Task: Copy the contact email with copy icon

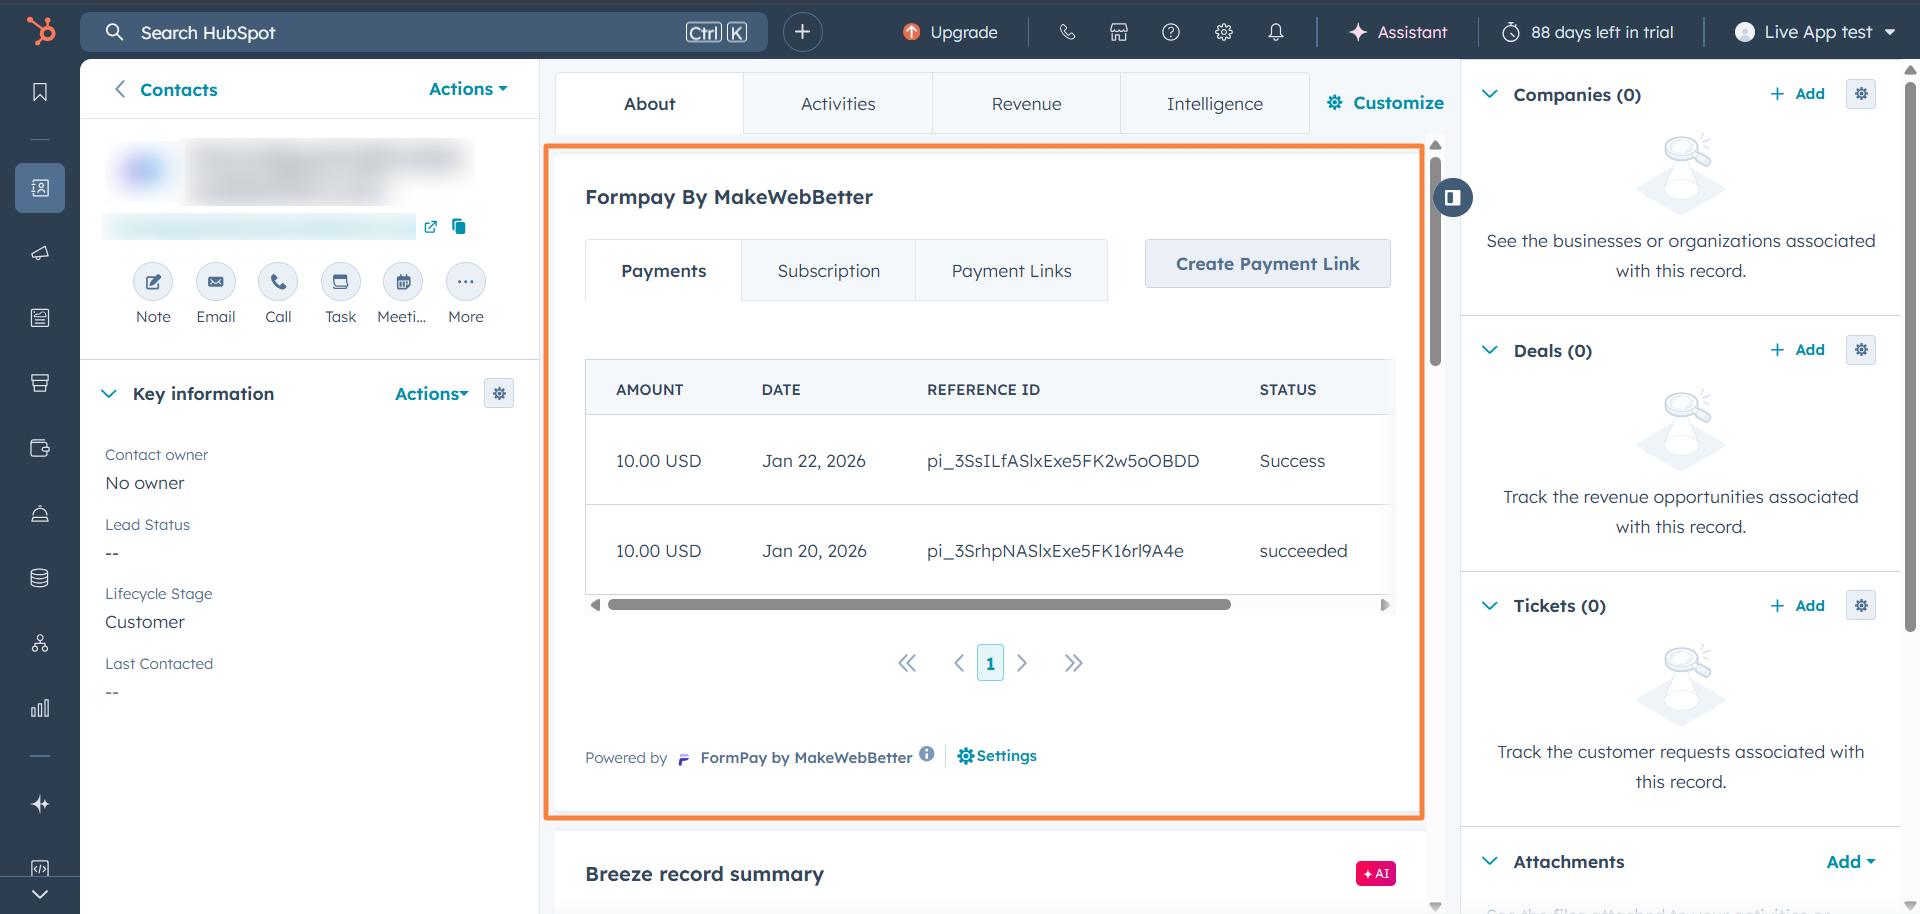Action: 459,227
